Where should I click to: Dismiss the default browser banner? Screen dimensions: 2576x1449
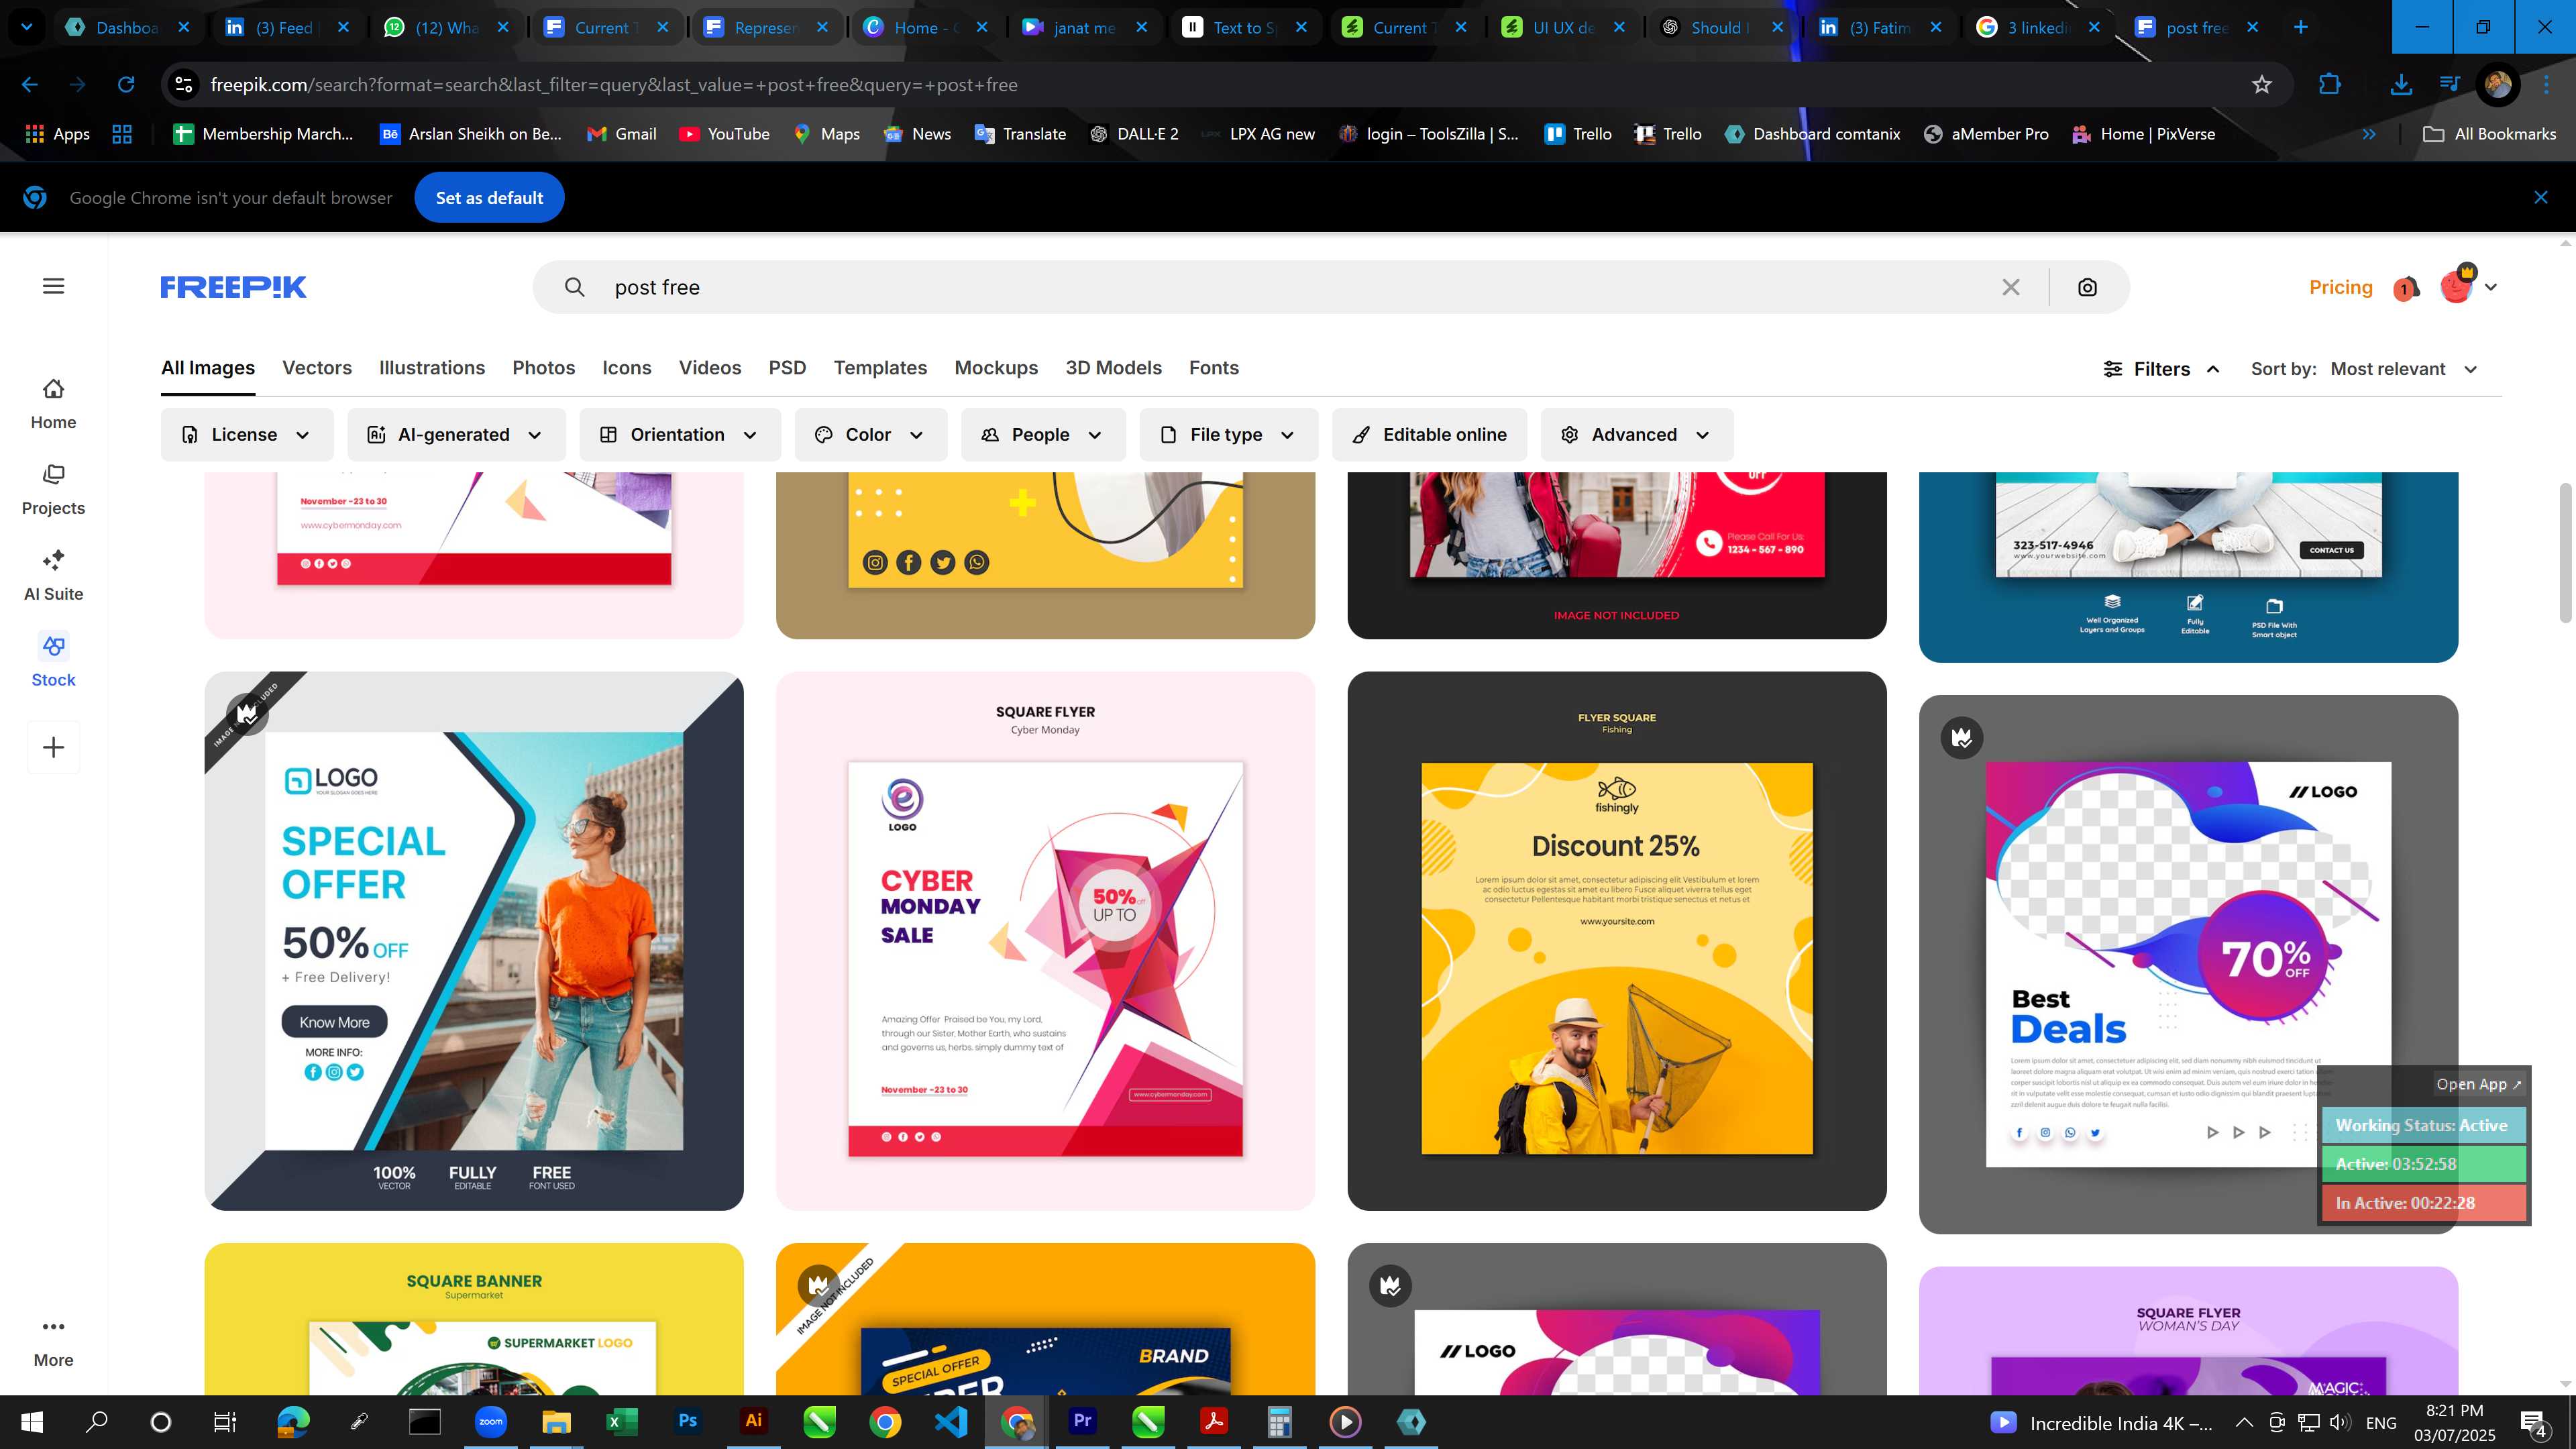tap(2541, 197)
